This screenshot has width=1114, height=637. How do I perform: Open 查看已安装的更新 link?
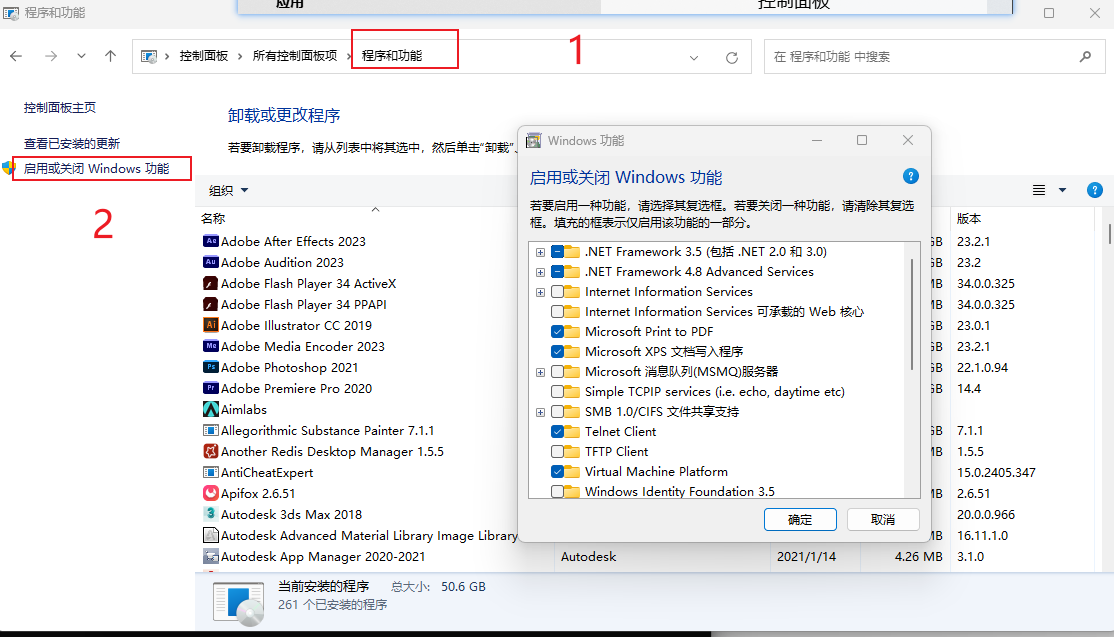pyautogui.click(x=72, y=143)
